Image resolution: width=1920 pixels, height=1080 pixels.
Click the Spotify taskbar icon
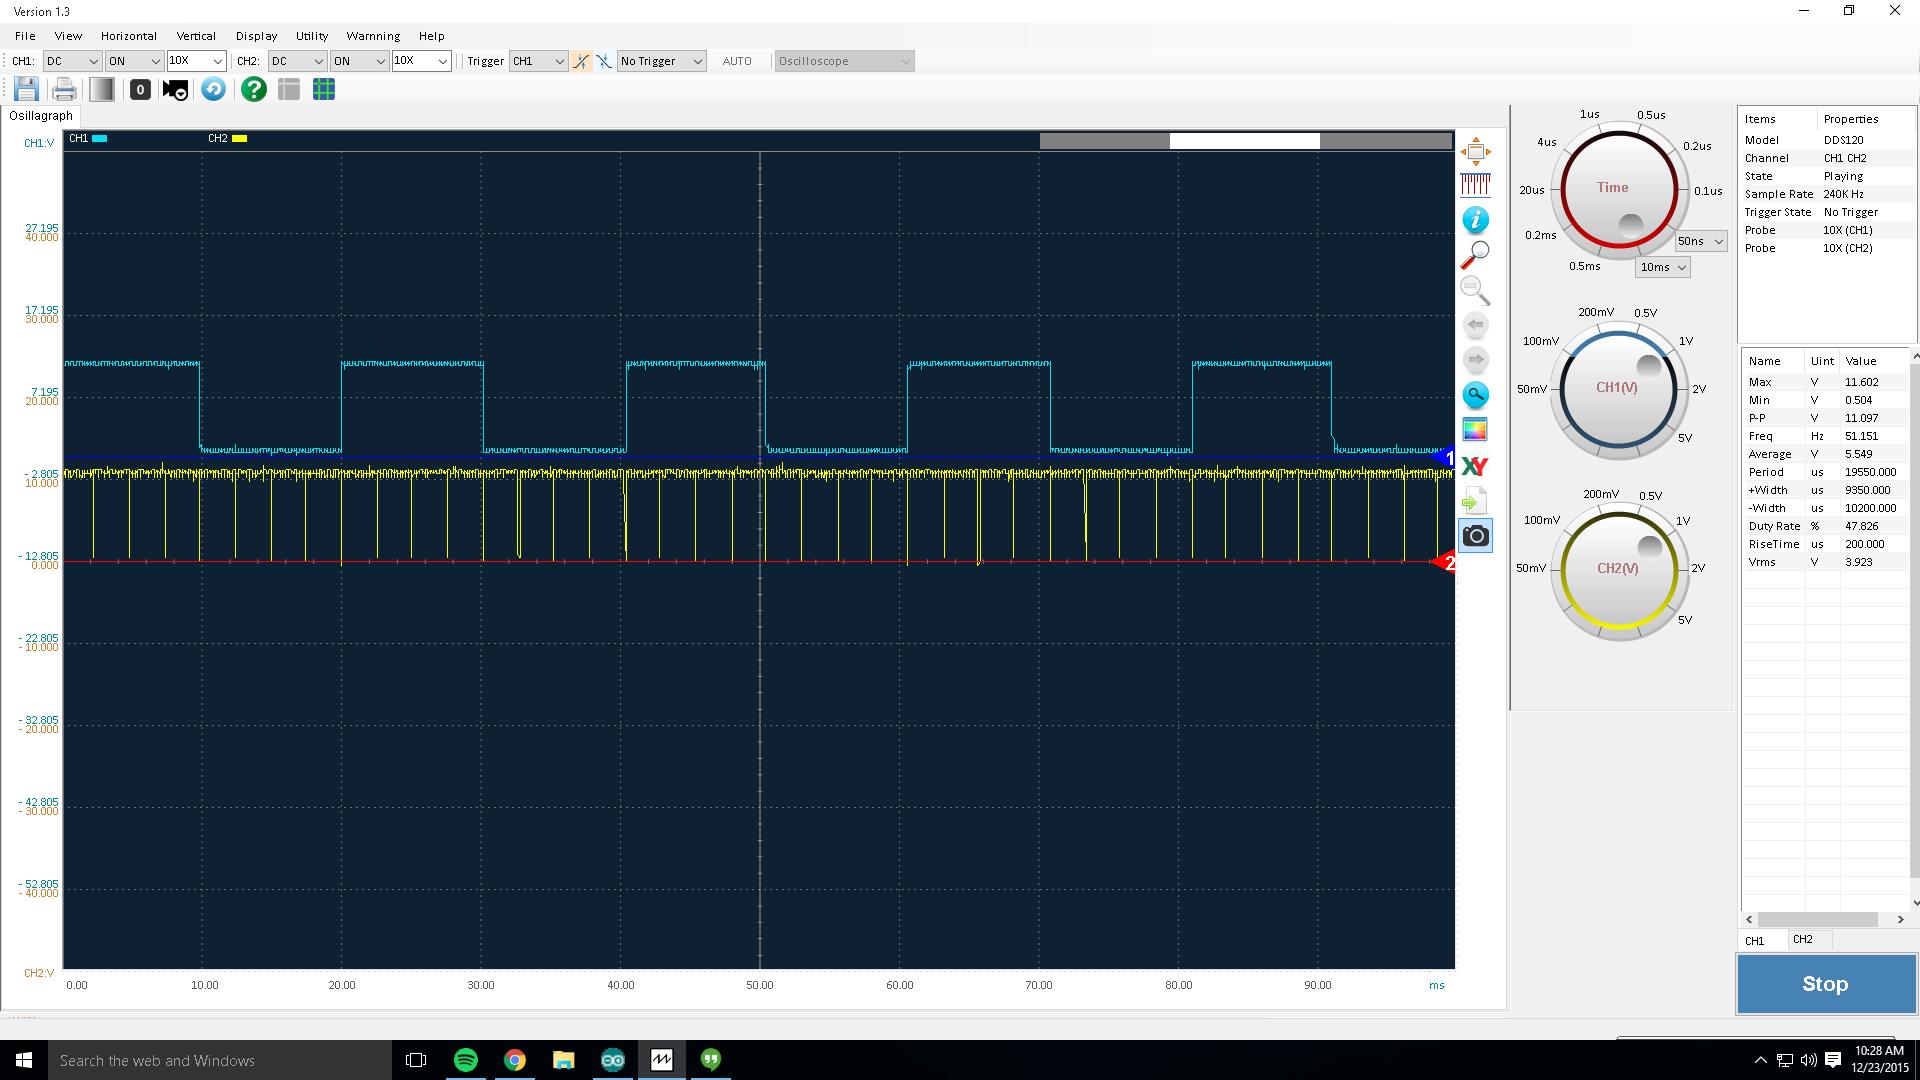pos(466,1060)
